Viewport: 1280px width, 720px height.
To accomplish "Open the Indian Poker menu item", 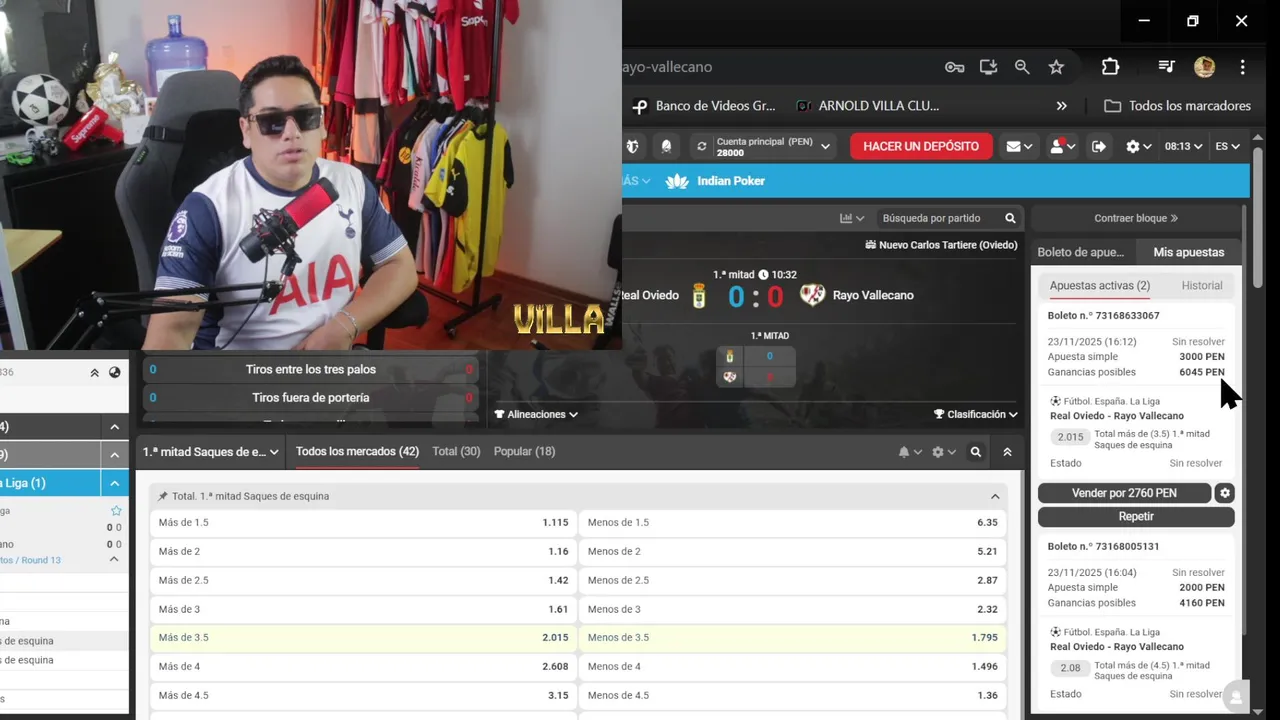I will [x=716, y=181].
